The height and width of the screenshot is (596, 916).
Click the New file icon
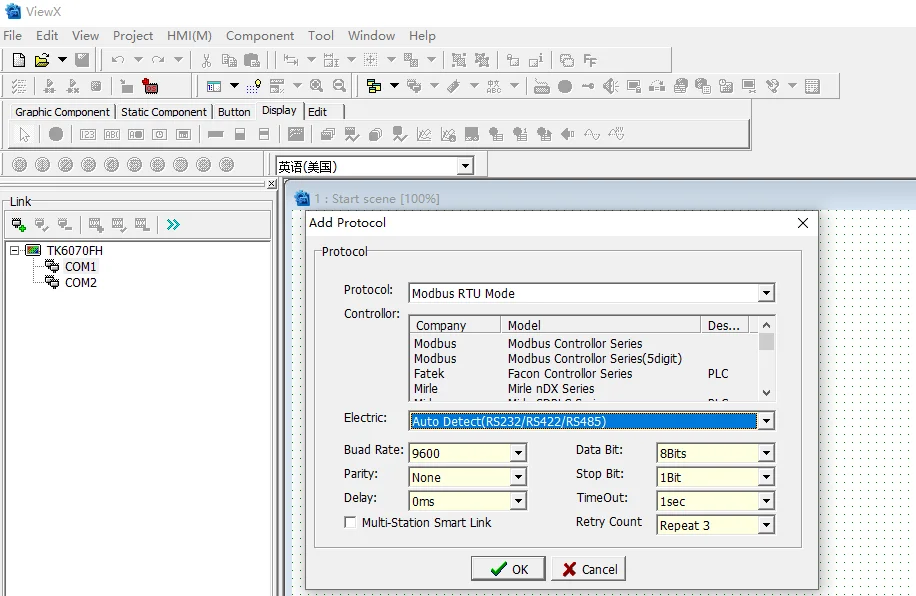(x=18, y=60)
